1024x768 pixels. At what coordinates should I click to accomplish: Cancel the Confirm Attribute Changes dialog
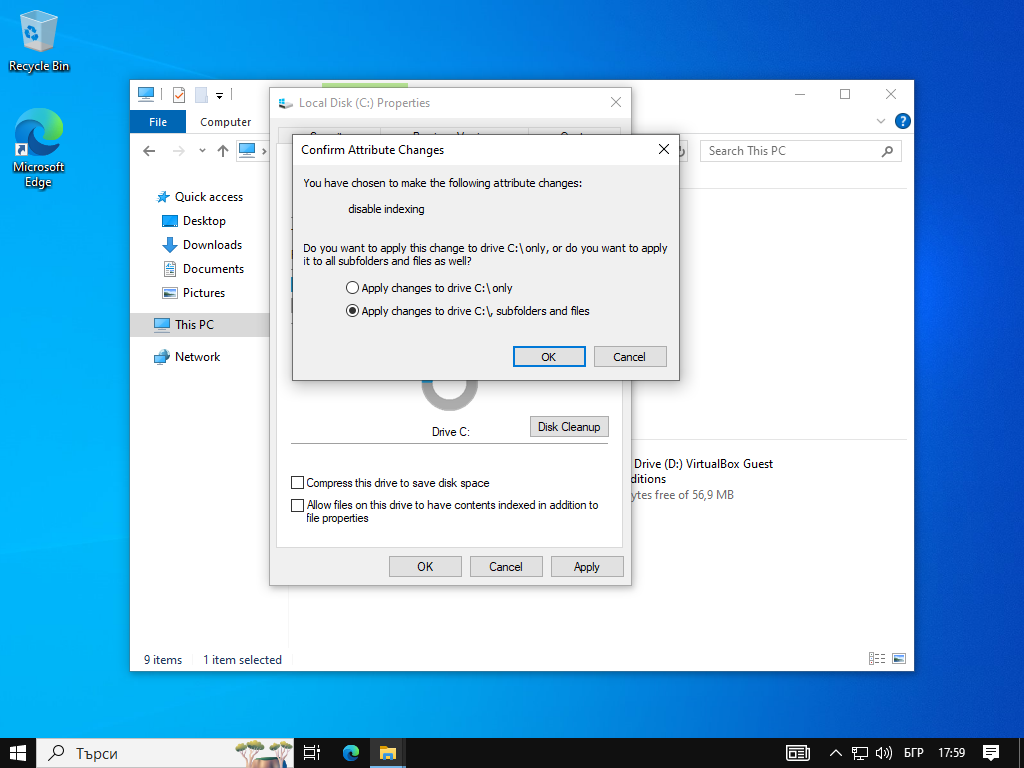pyautogui.click(x=629, y=357)
